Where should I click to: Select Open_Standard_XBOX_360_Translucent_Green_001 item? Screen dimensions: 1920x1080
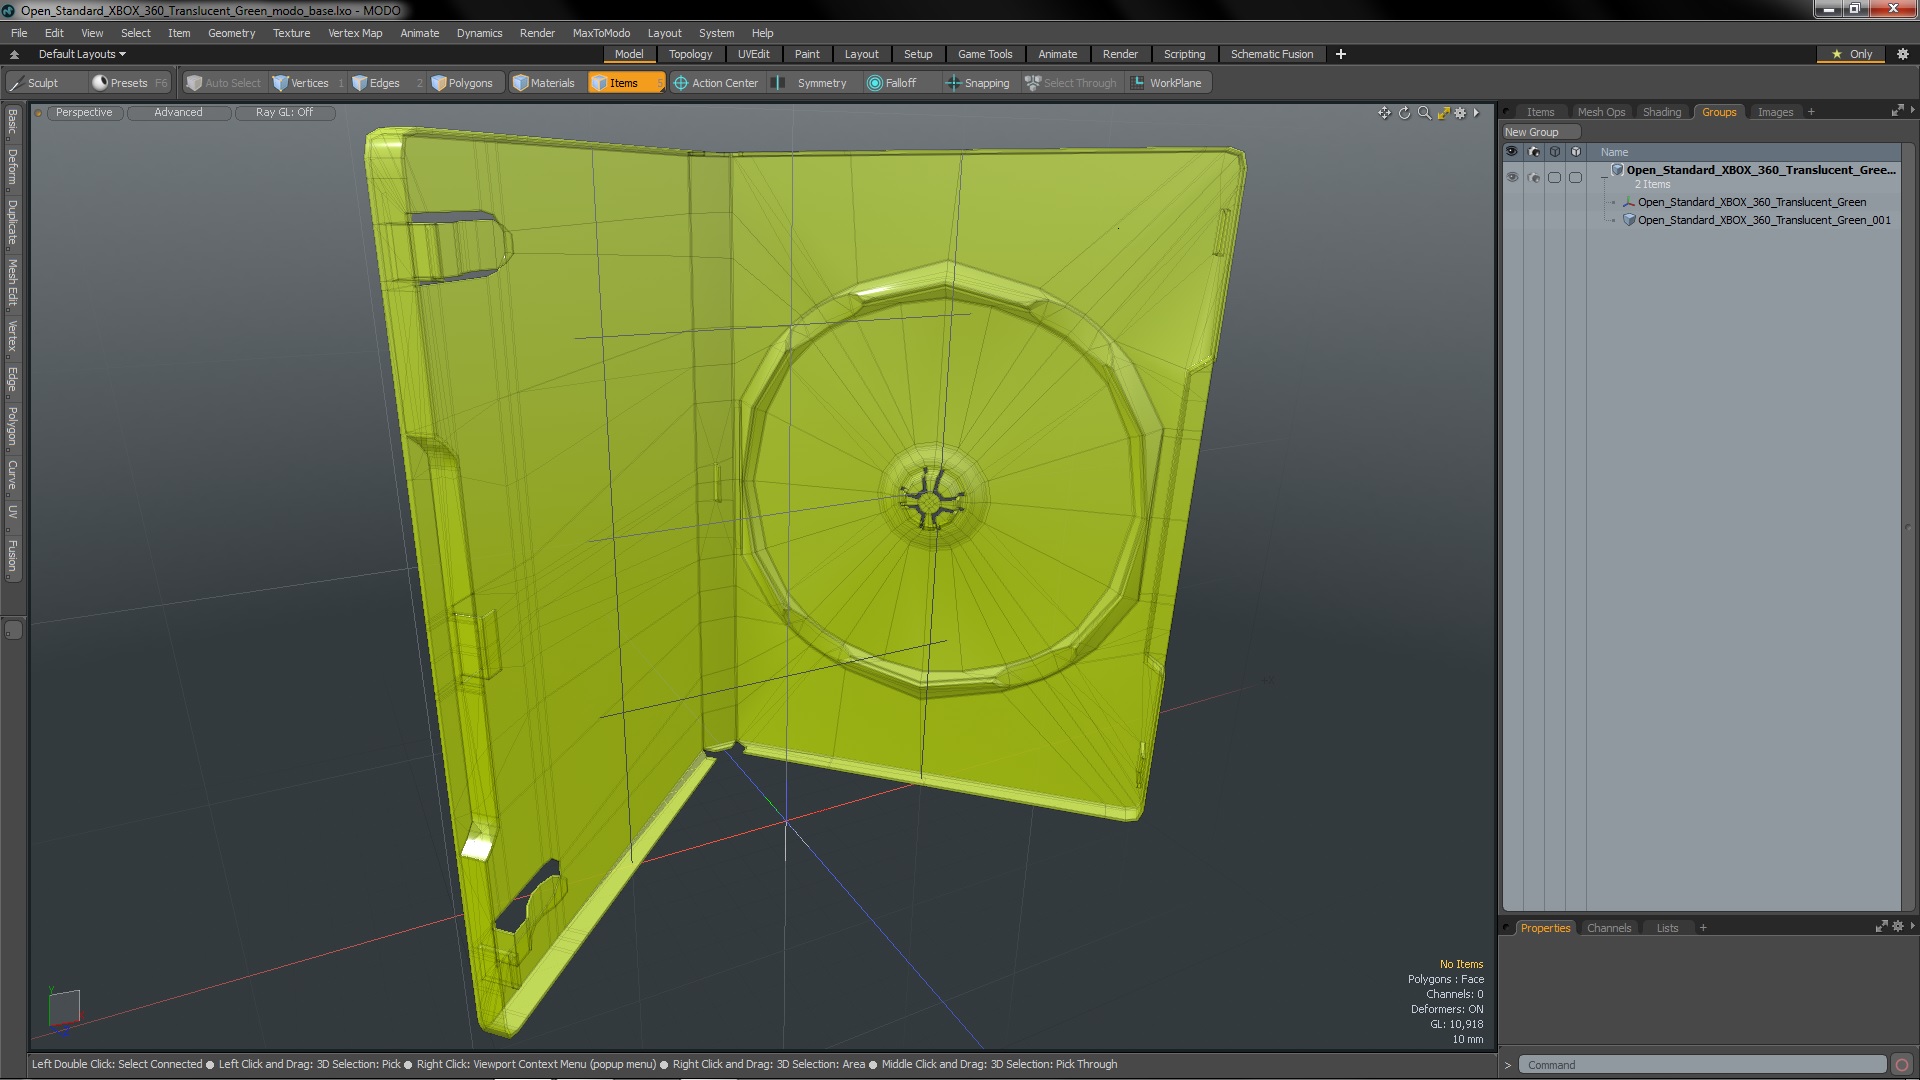pos(1763,220)
